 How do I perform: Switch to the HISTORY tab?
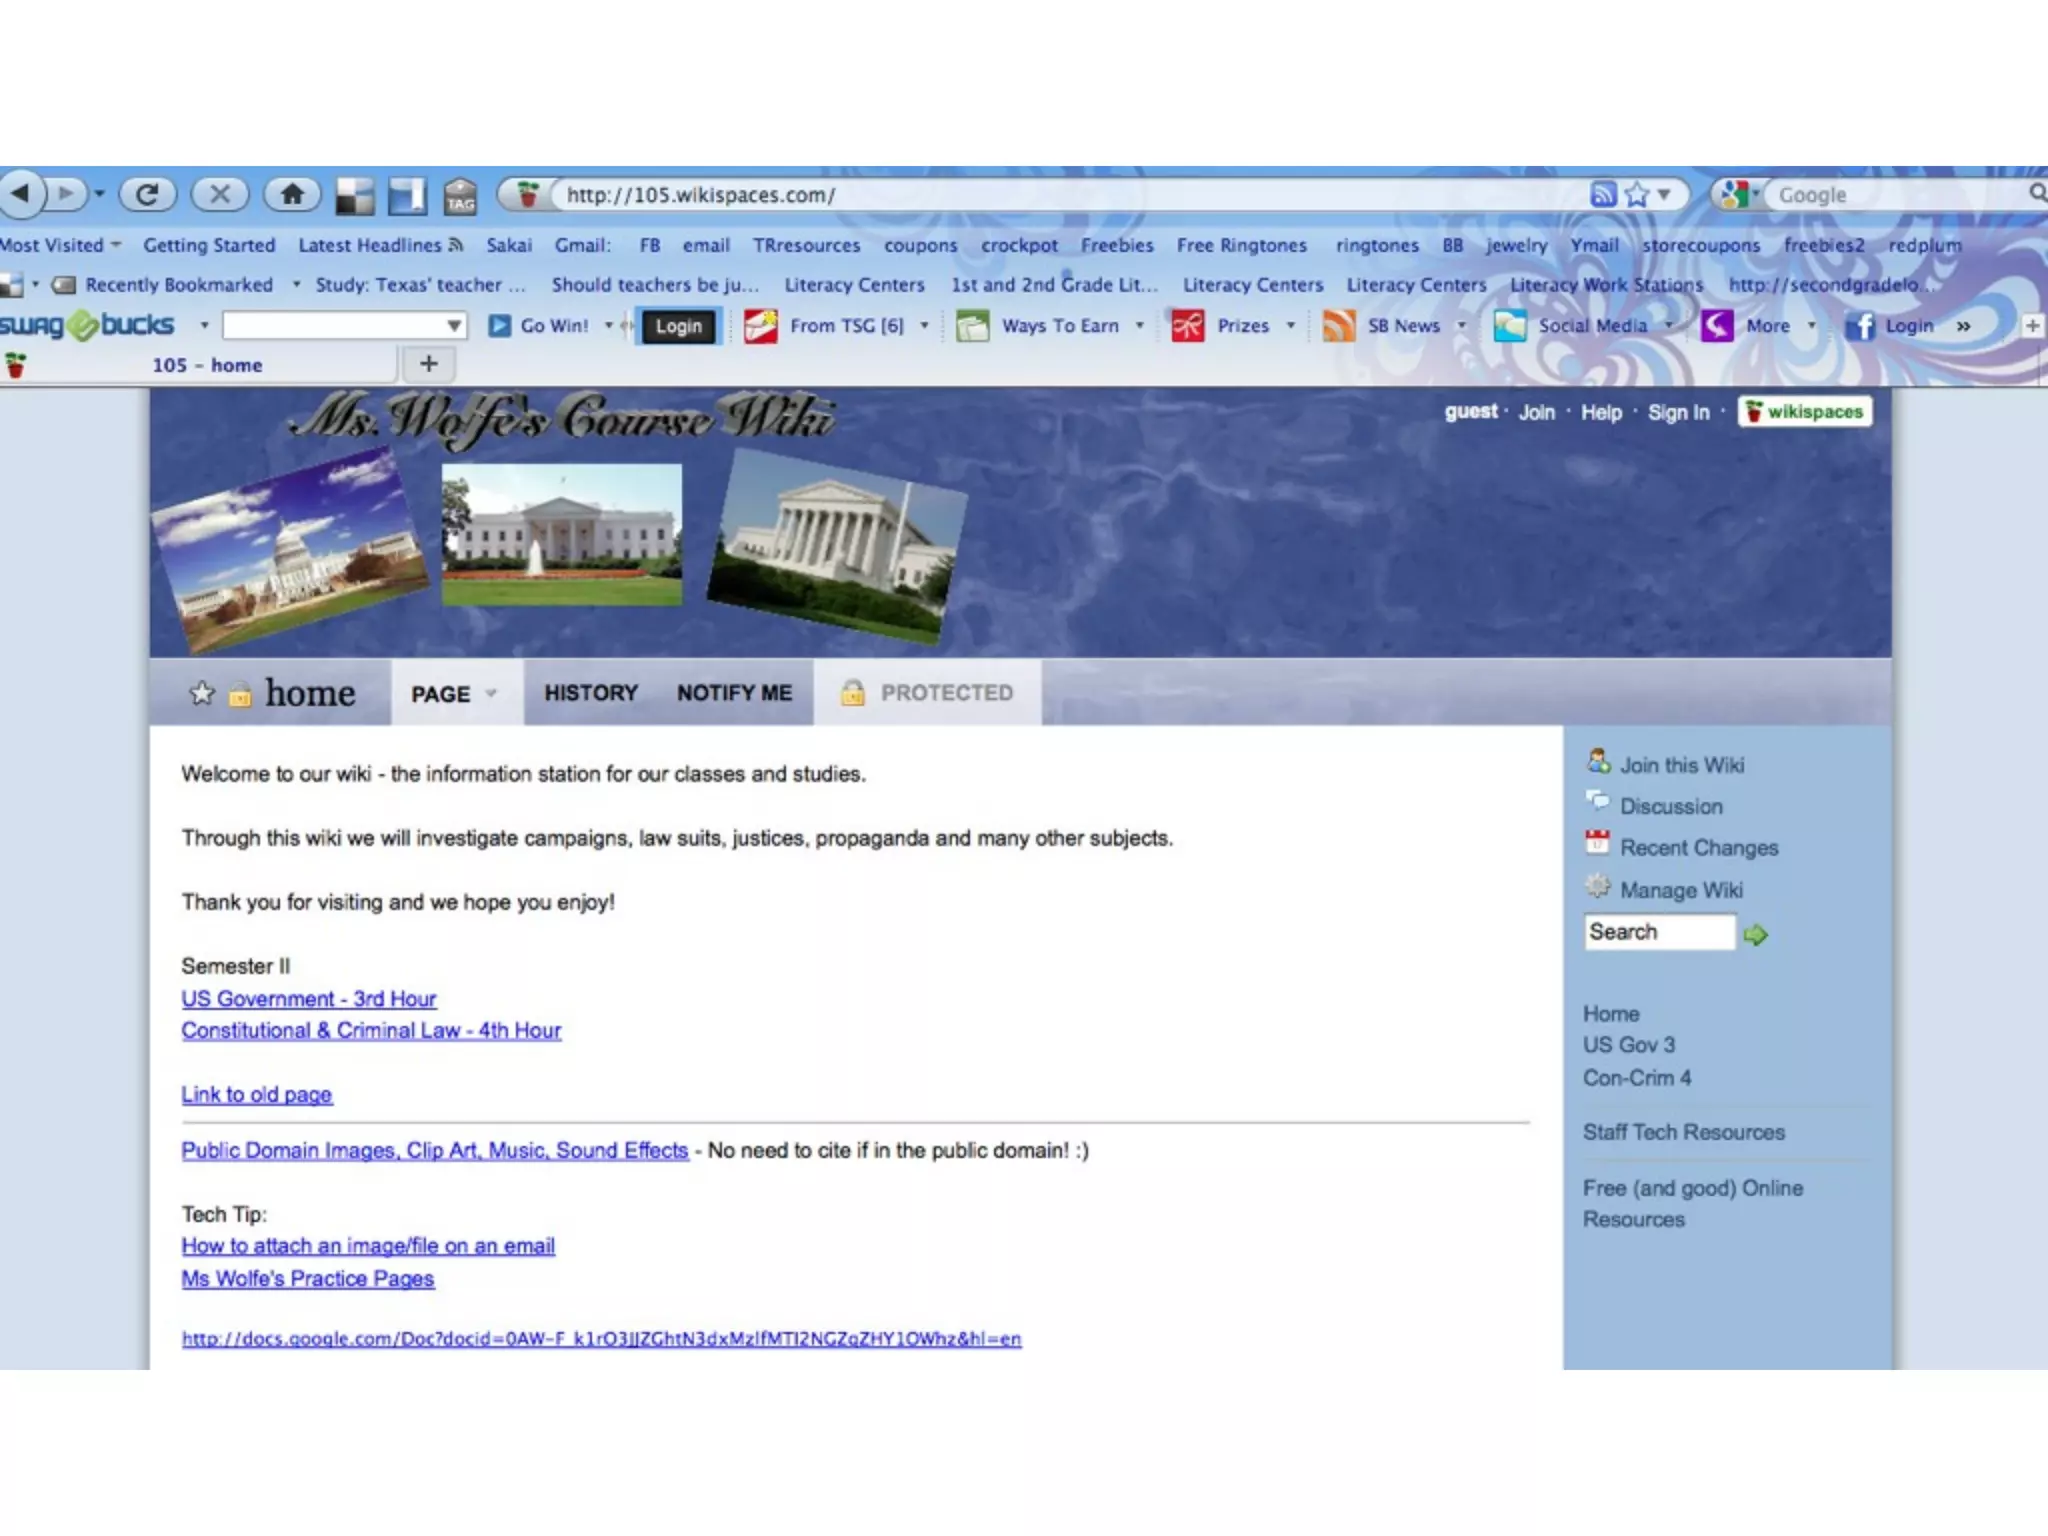(x=590, y=693)
